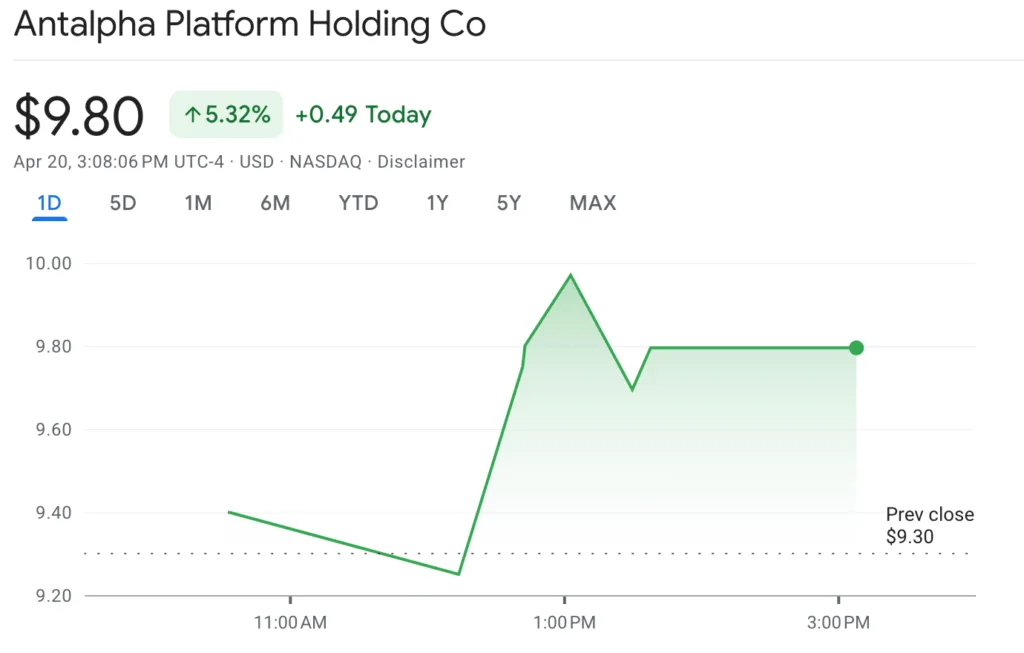Screen dimensions: 1024x653
Task: Click the +0.49 Today change text
Action: pos(363,114)
